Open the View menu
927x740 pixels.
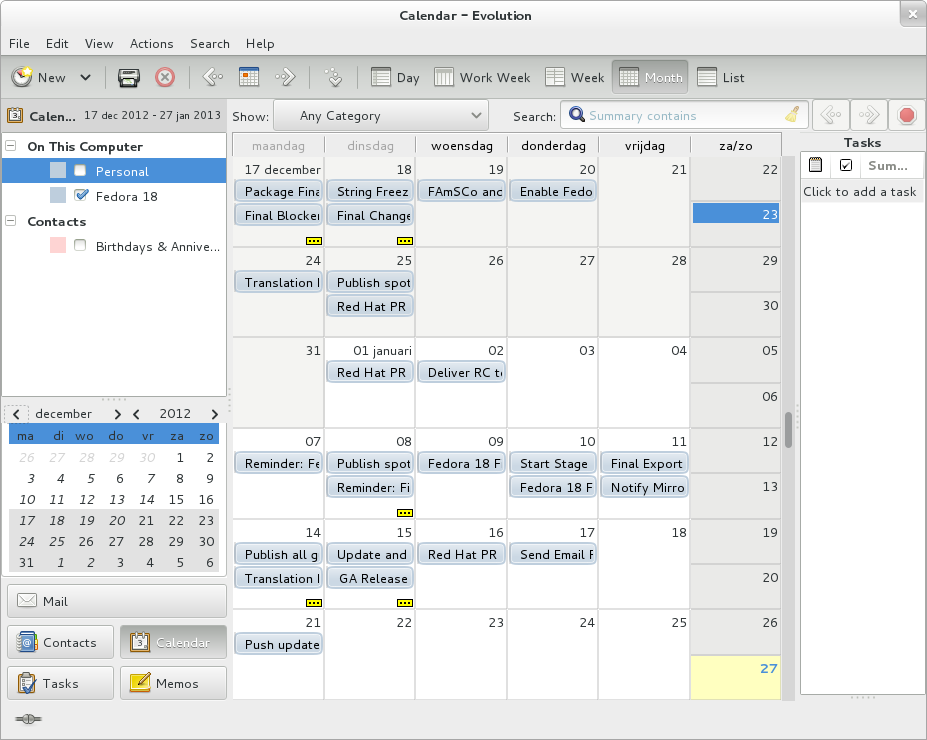tap(99, 44)
